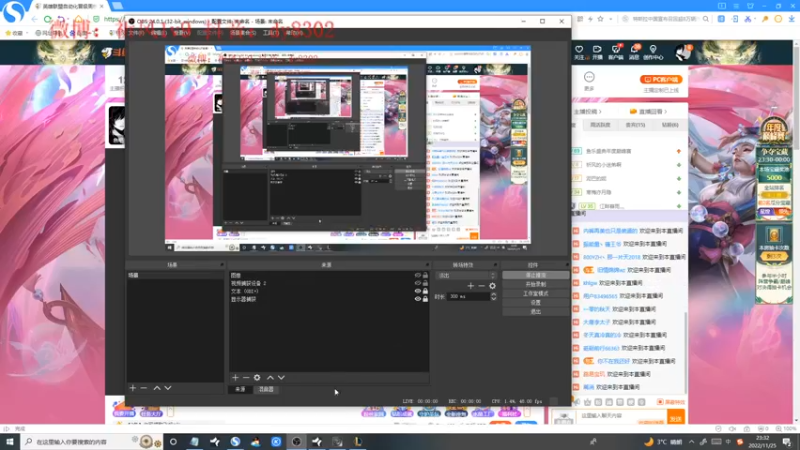The width and height of the screenshot is (800, 450).
Task: Show hidden system tray icons chevron
Action: (x=691, y=442)
